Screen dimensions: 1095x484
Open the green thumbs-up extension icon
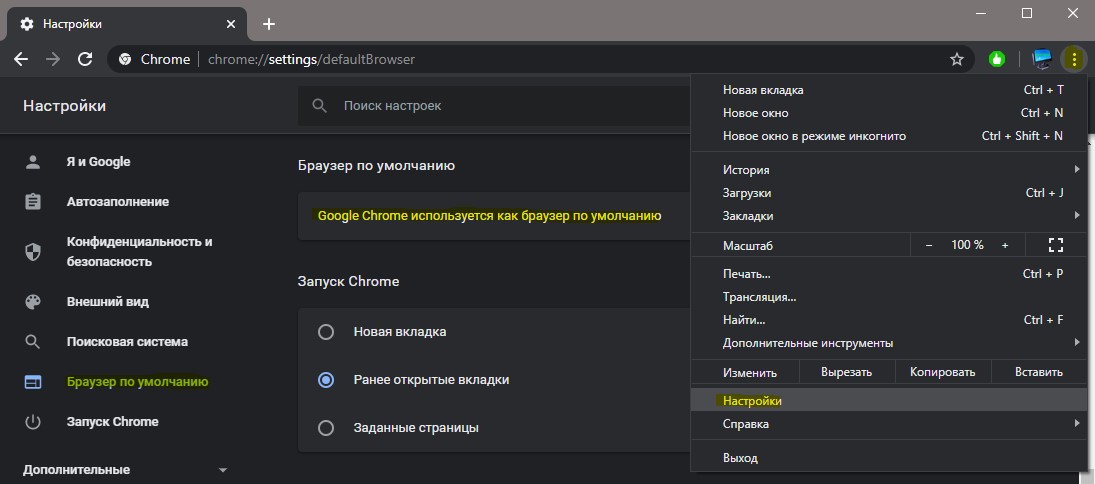997,59
